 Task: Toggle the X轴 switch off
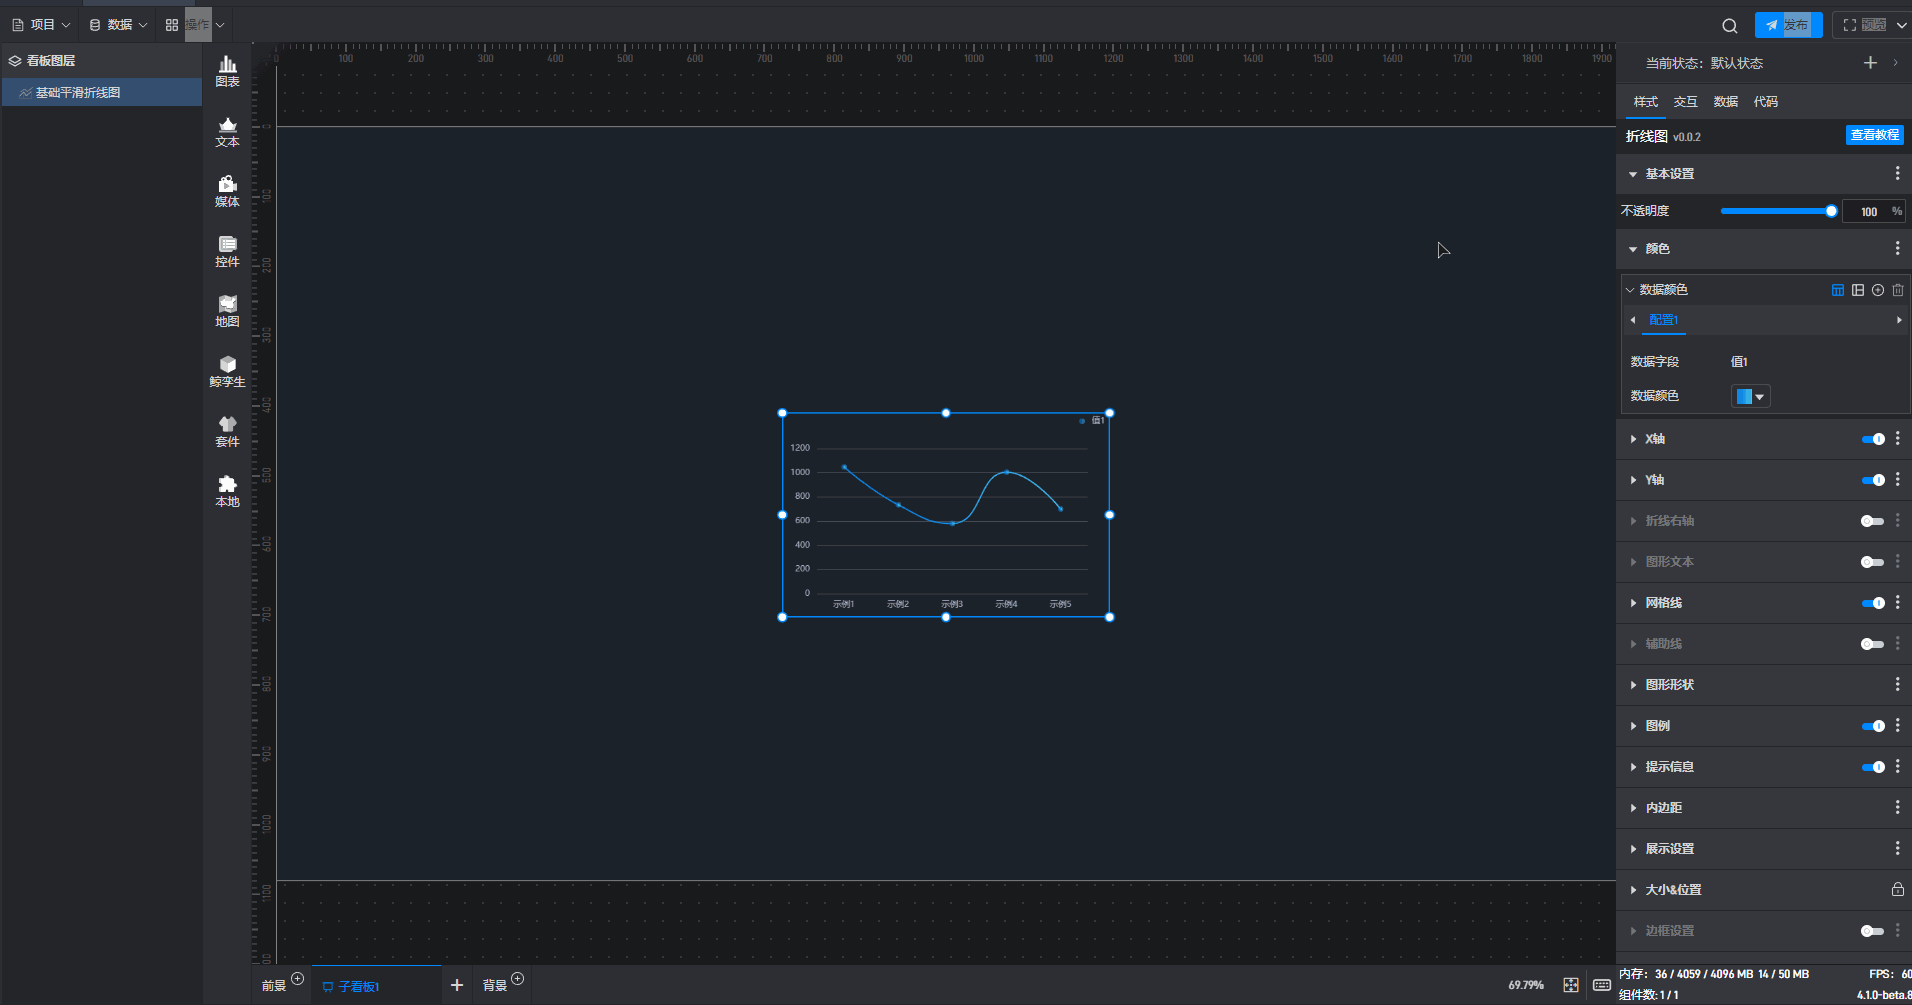[x=1873, y=439]
